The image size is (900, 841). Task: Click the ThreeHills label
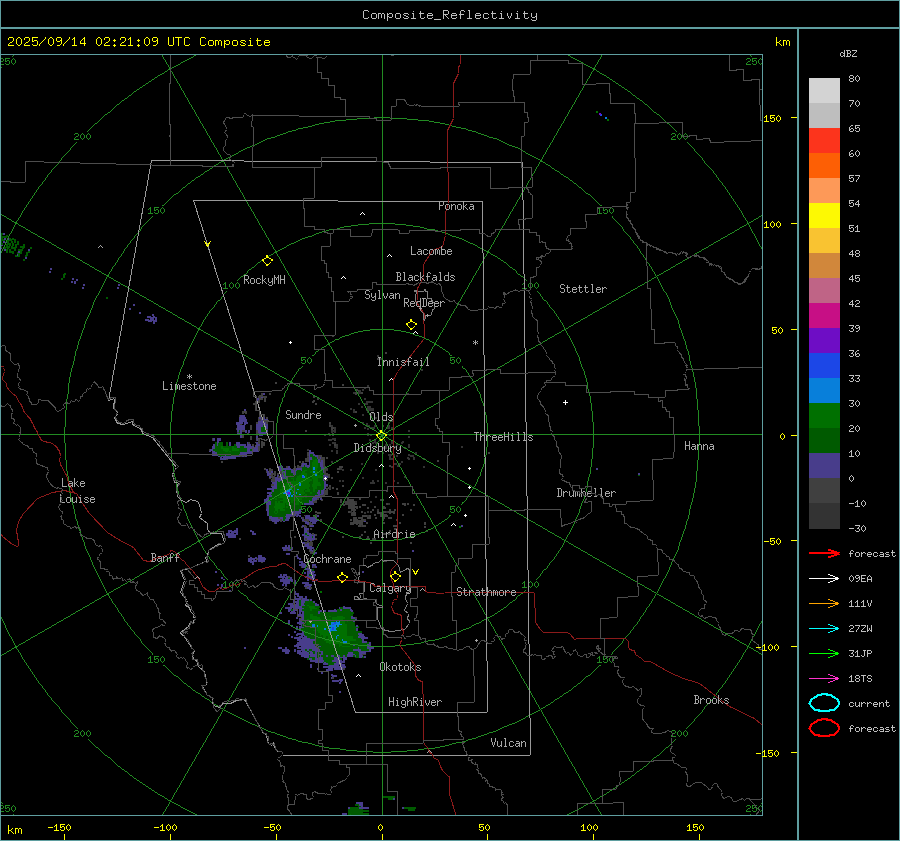coord(503,437)
